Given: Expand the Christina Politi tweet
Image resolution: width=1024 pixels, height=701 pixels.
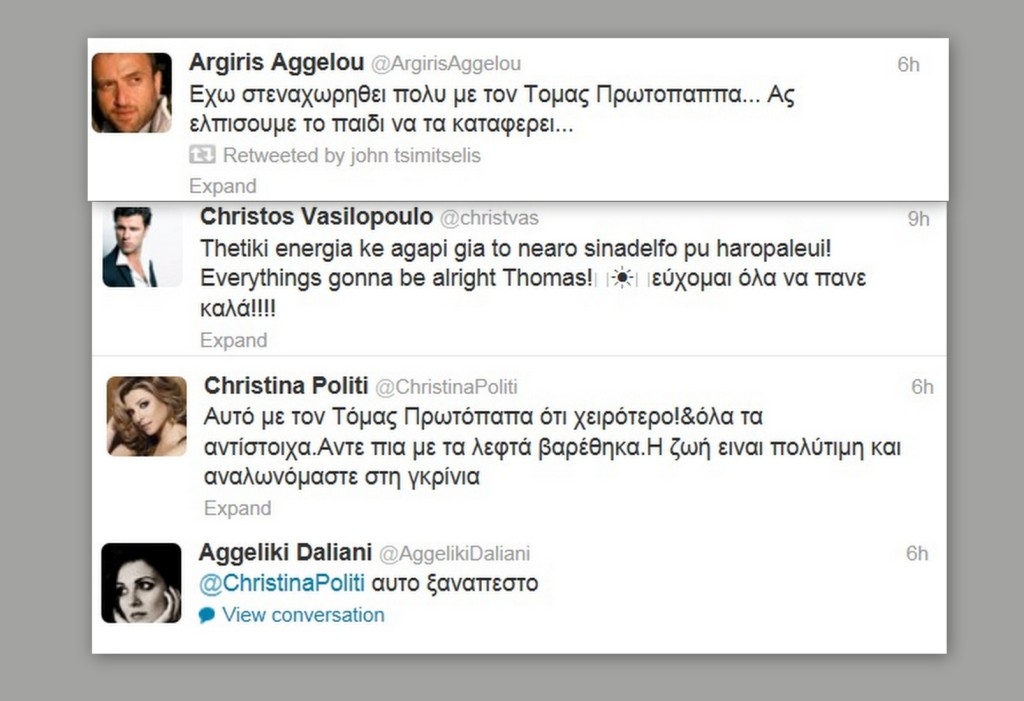Looking at the screenshot, I should (x=238, y=508).
